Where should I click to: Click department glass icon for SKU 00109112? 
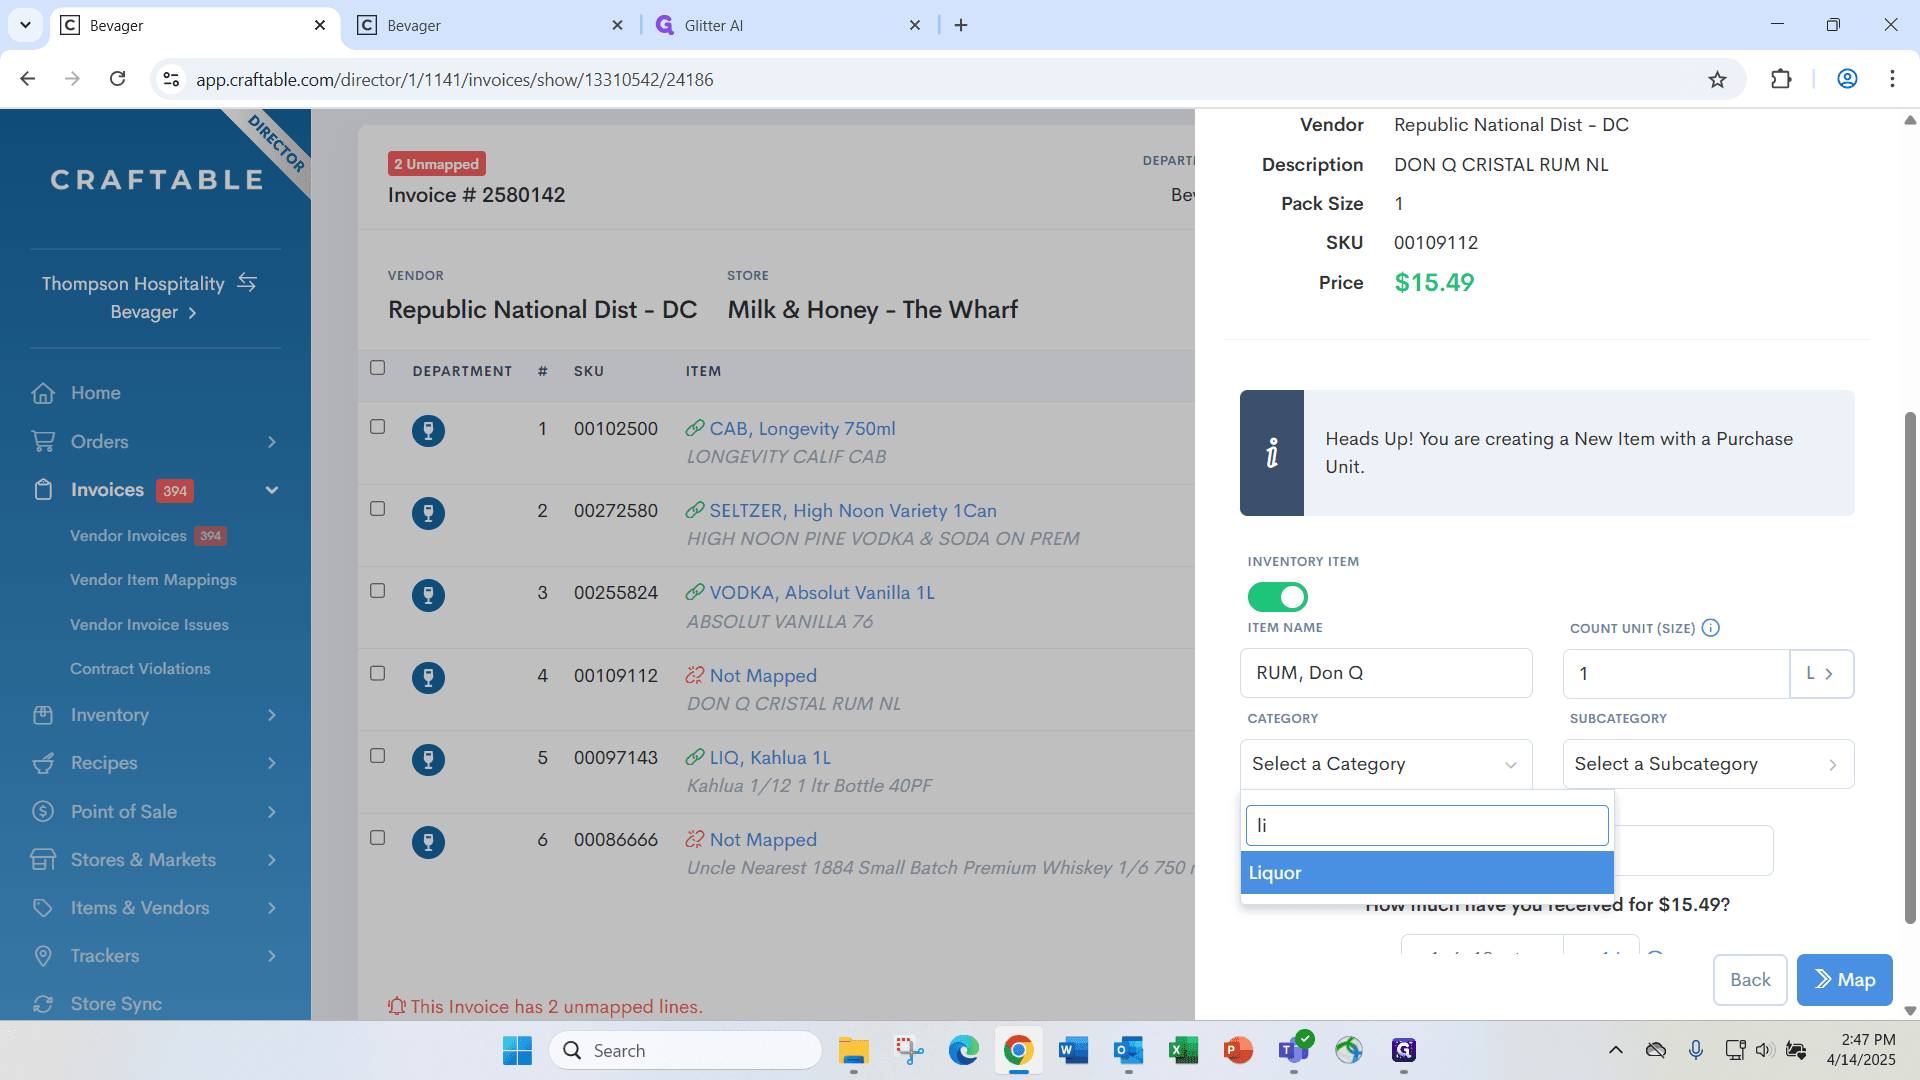[x=428, y=678]
